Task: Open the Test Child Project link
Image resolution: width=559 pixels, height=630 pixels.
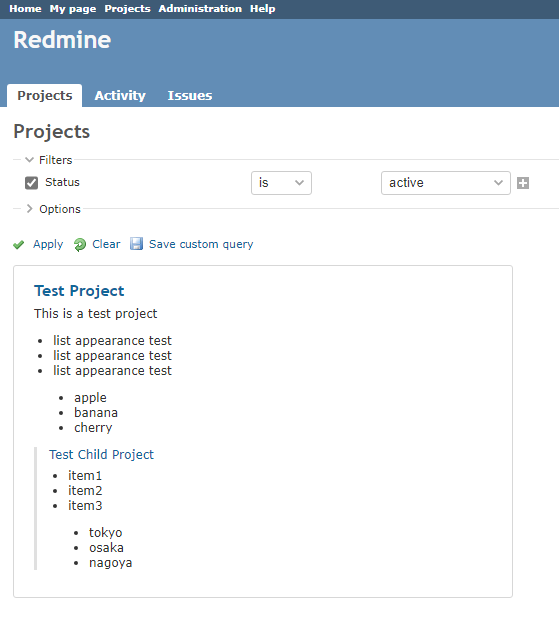Action: pos(101,454)
